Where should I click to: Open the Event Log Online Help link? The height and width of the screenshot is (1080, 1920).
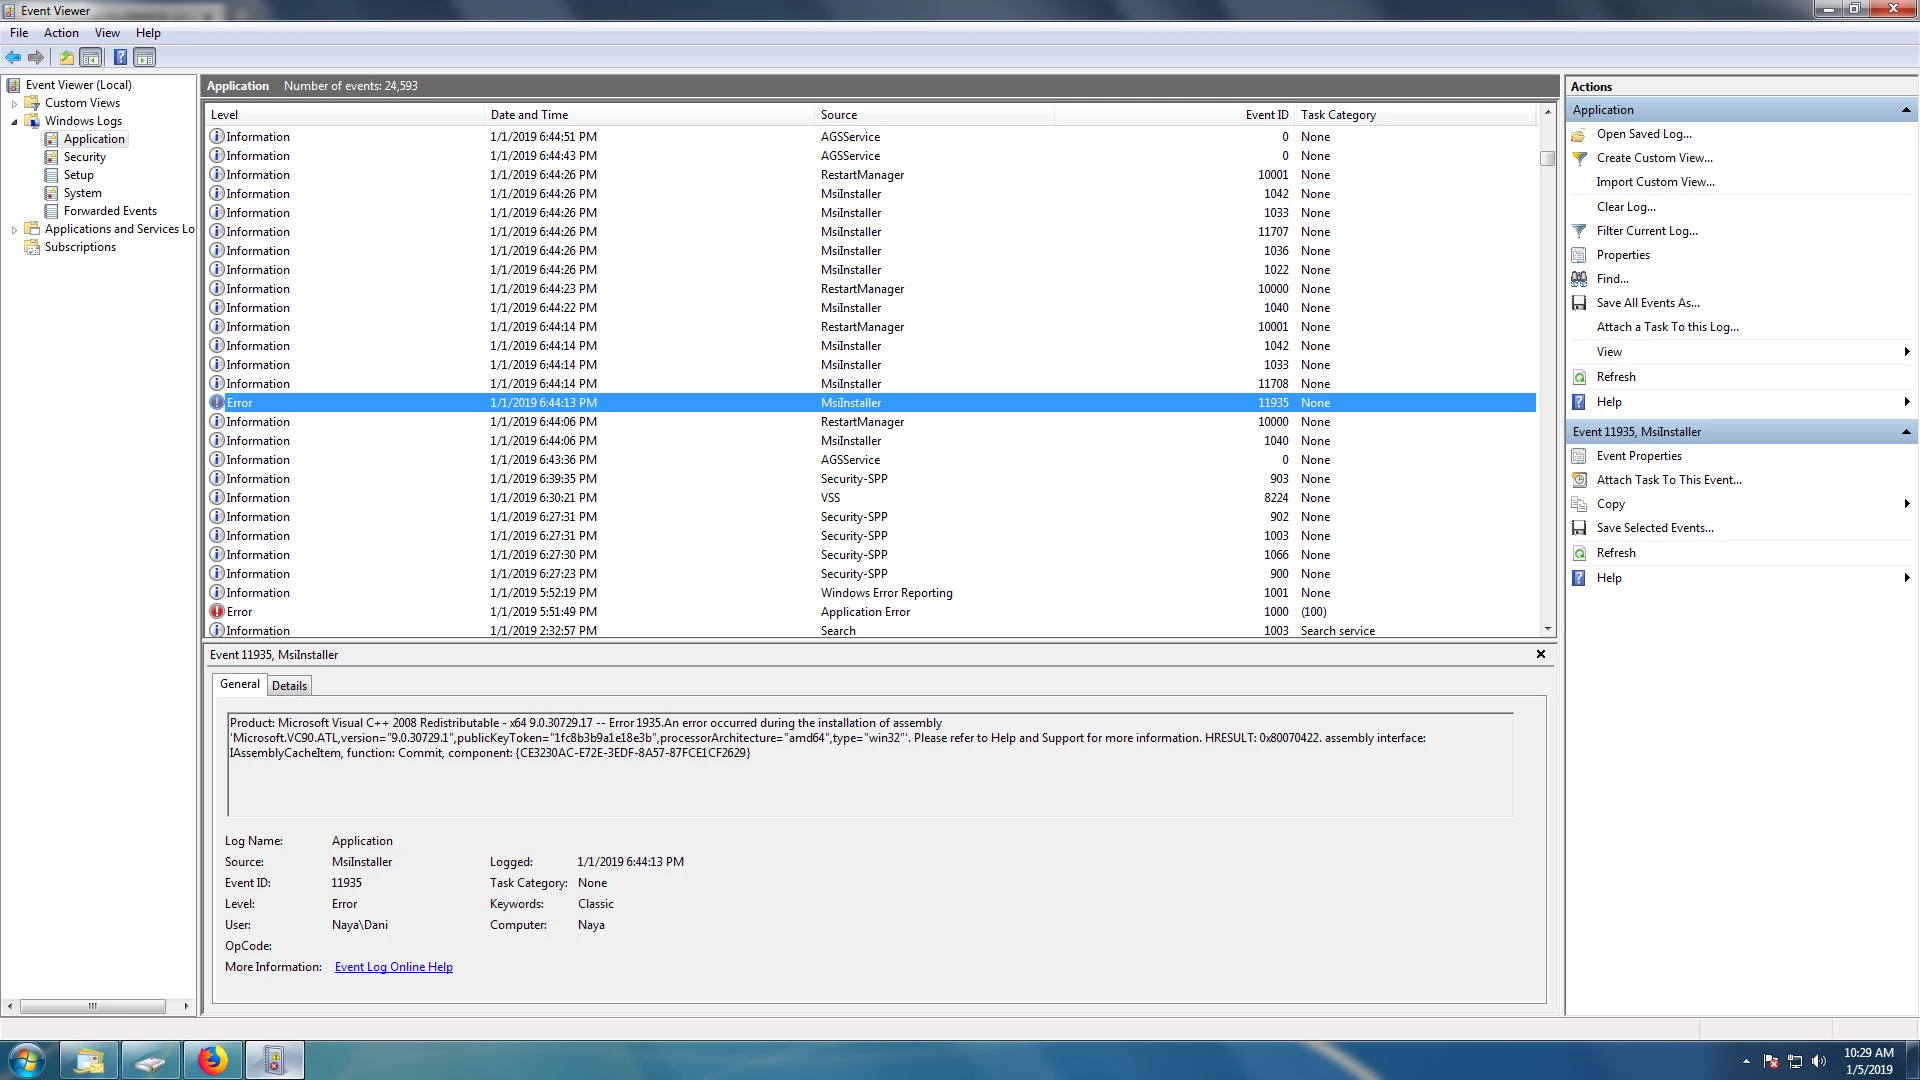tap(393, 967)
